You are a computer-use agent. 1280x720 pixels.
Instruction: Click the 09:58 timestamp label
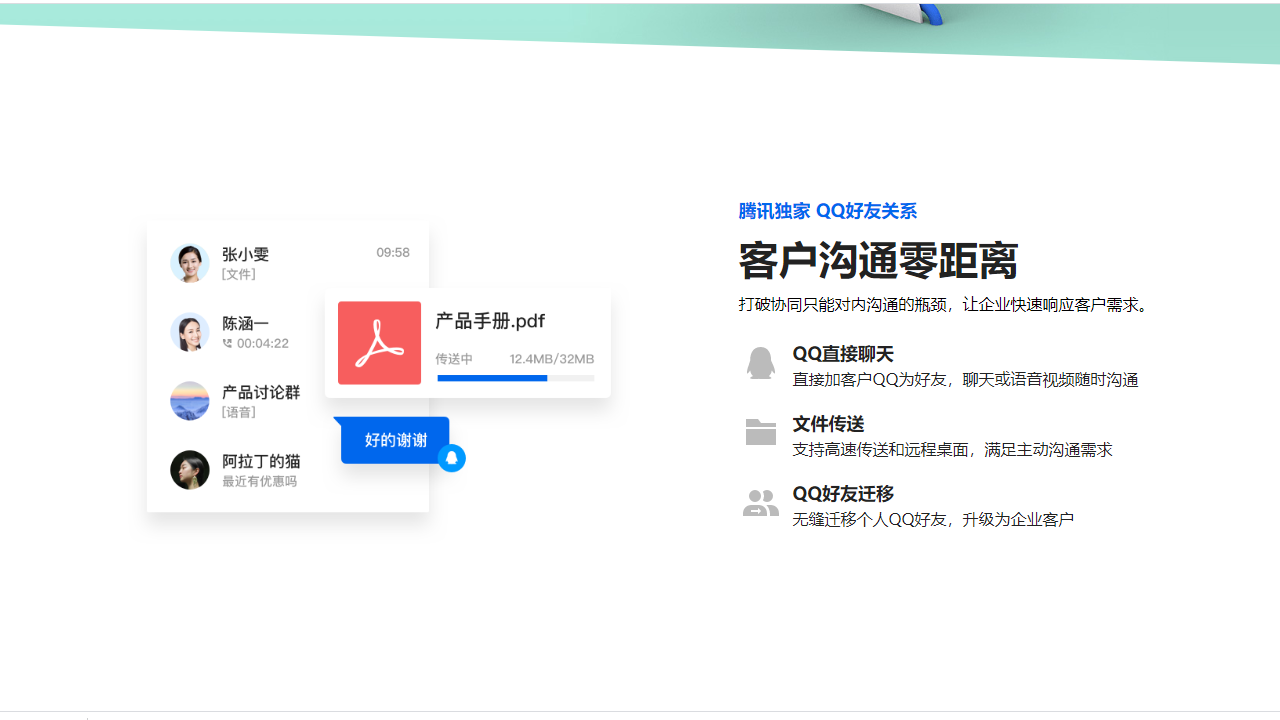[392, 253]
